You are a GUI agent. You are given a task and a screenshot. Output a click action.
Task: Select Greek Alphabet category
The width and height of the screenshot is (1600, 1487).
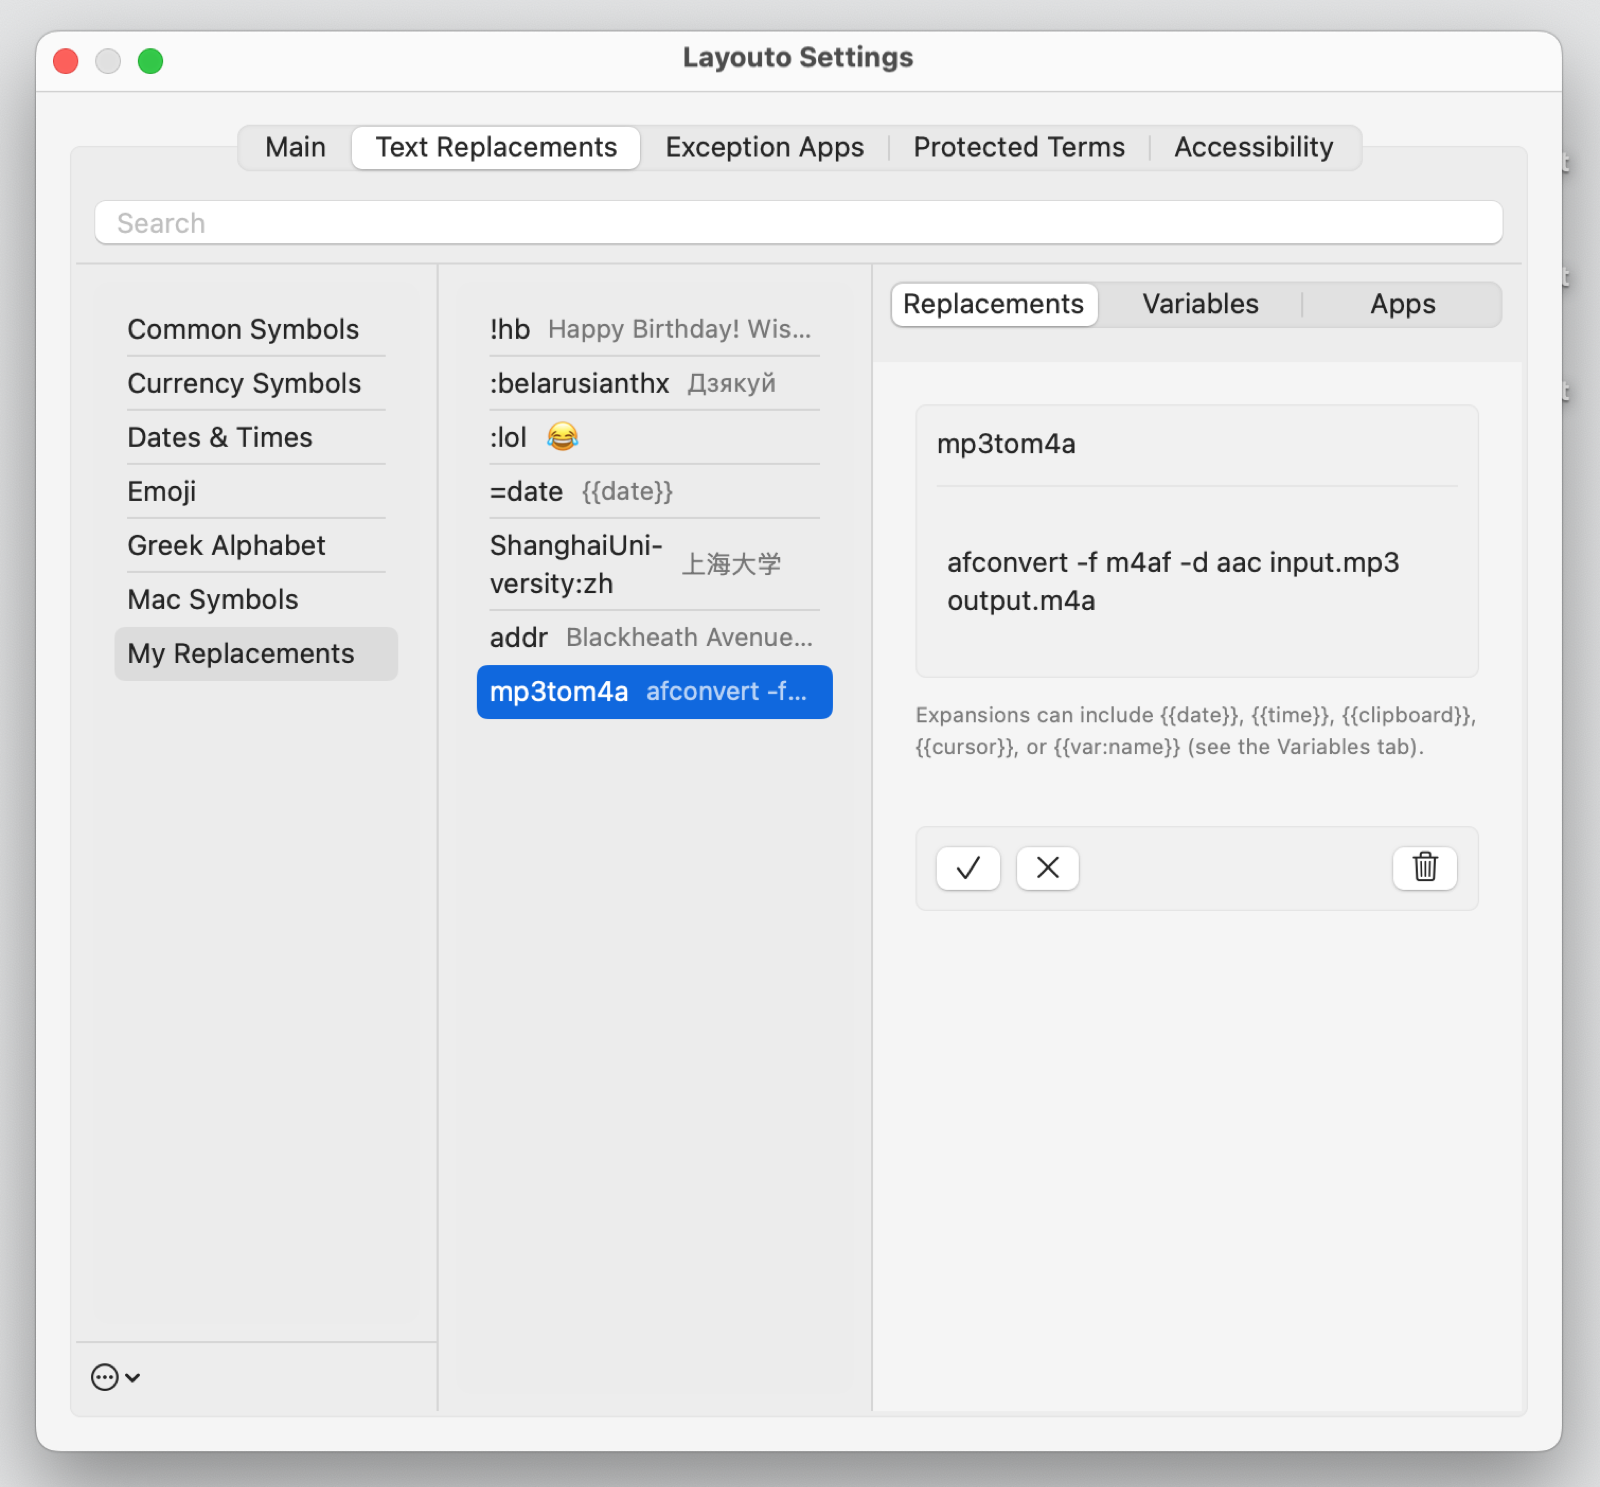256,545
